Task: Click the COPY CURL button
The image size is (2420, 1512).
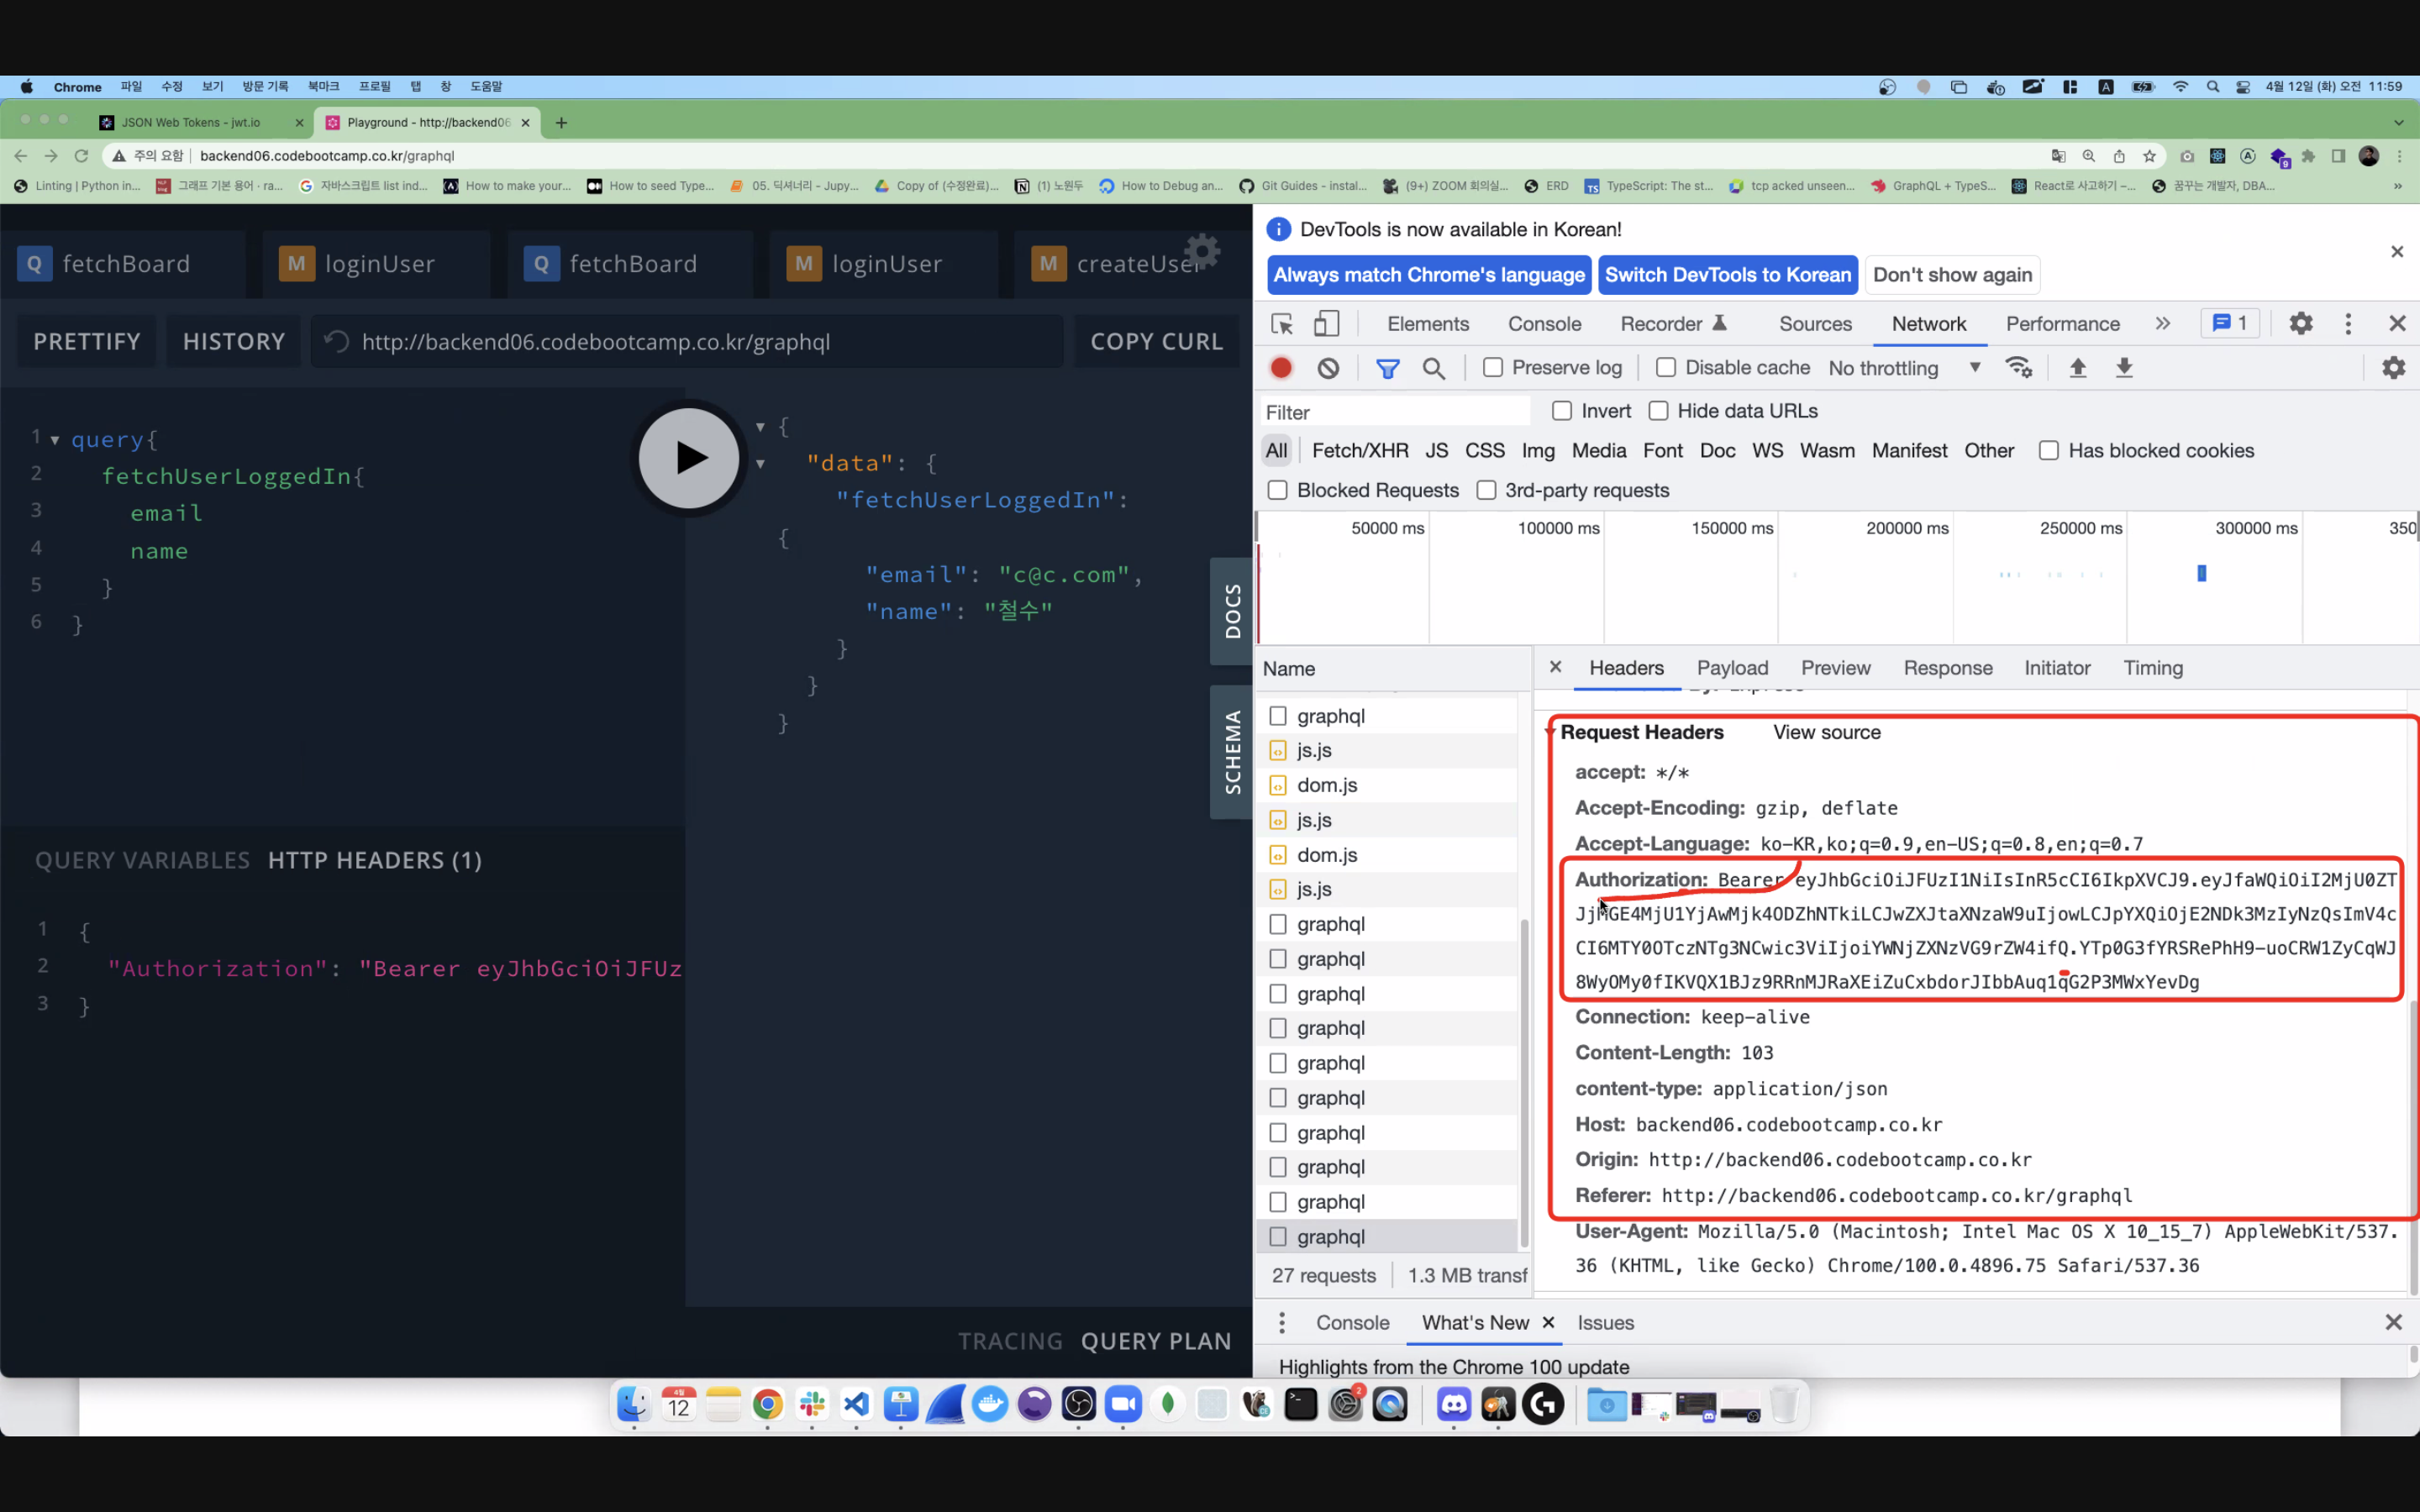Action: point(1156,342)
